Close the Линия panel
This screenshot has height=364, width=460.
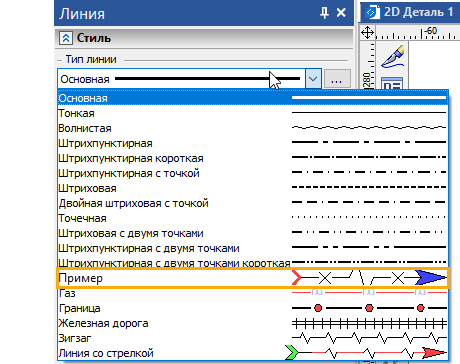[x=341, y=13]
